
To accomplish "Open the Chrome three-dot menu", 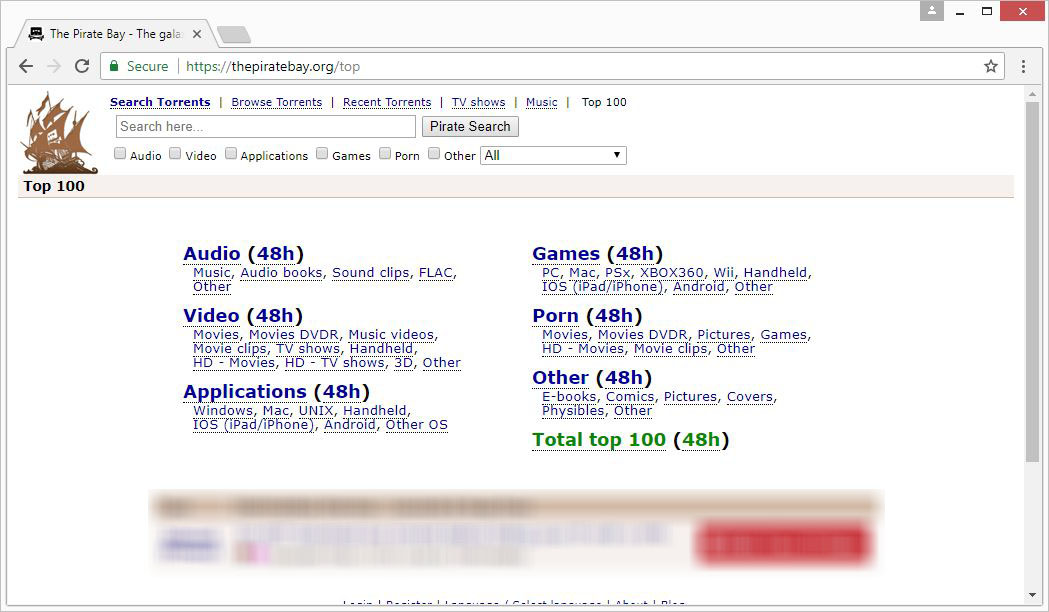I will pos(1023,66).
